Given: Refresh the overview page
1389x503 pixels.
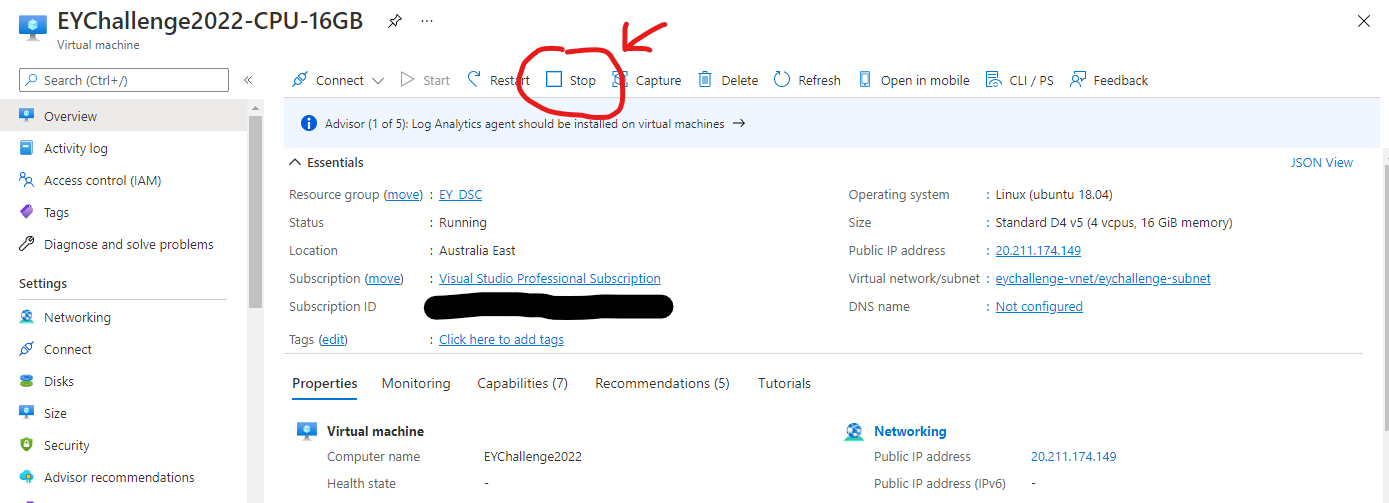Looking at the screenshot, I should [807, 80].
